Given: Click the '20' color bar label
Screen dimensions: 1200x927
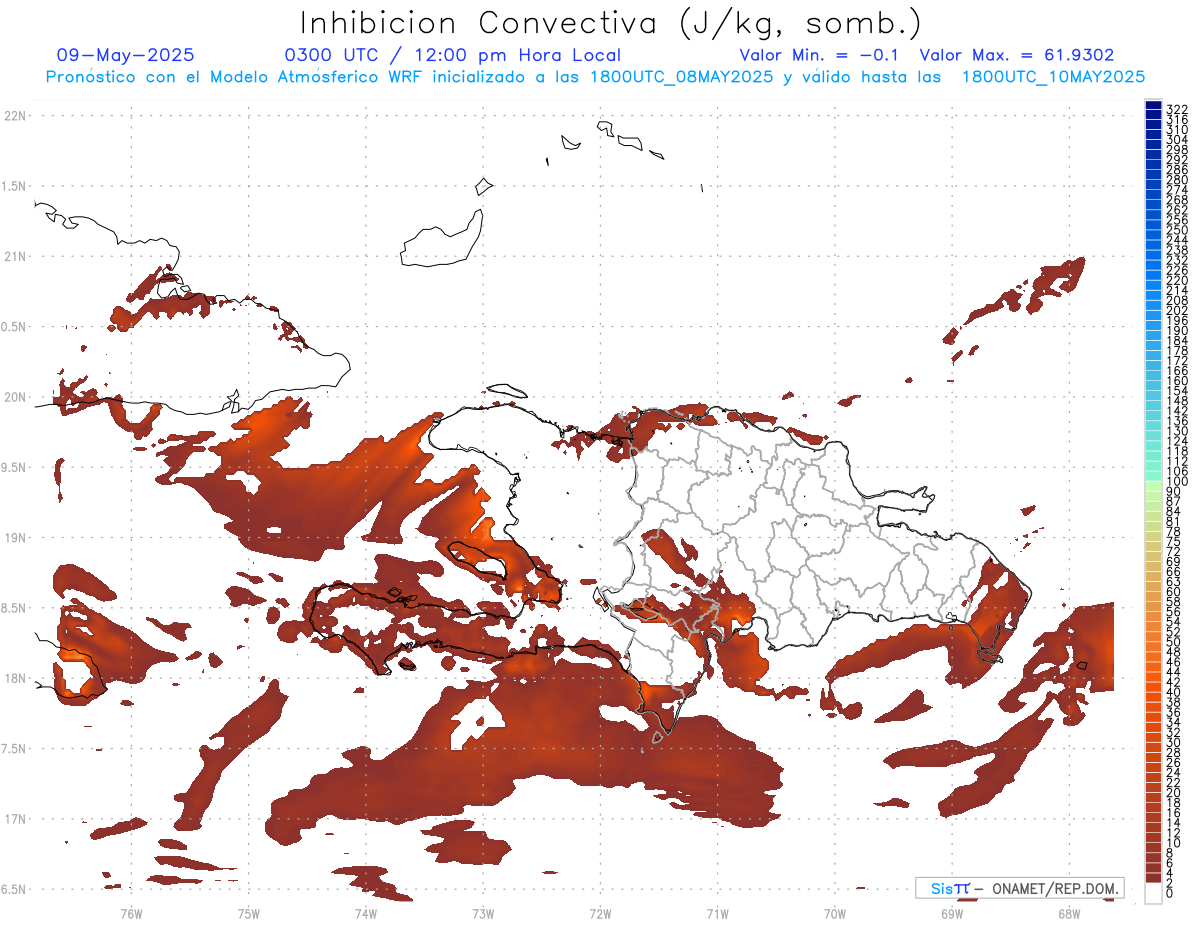Looking at the screenshot, I should (x=1174, y=793).
